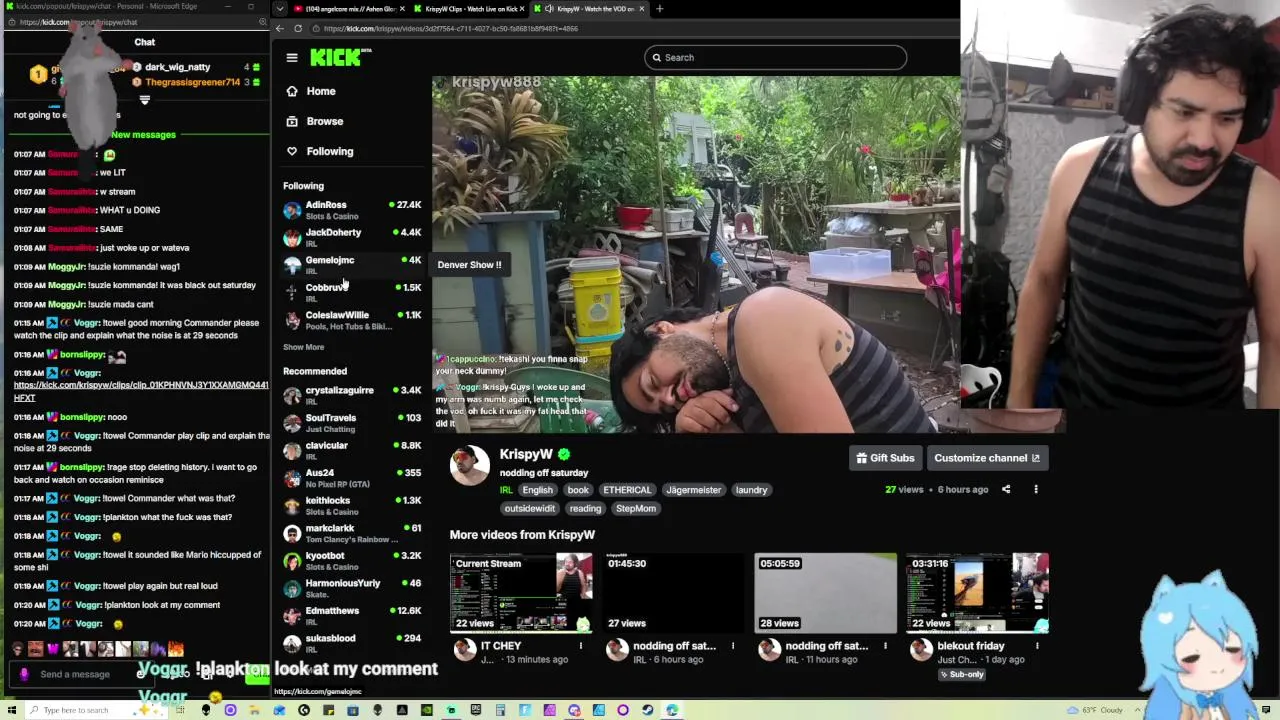This screenshot has width=1280, height=720.
Task: Open JackDoherty channel in Following list
Action: (353, 237)
